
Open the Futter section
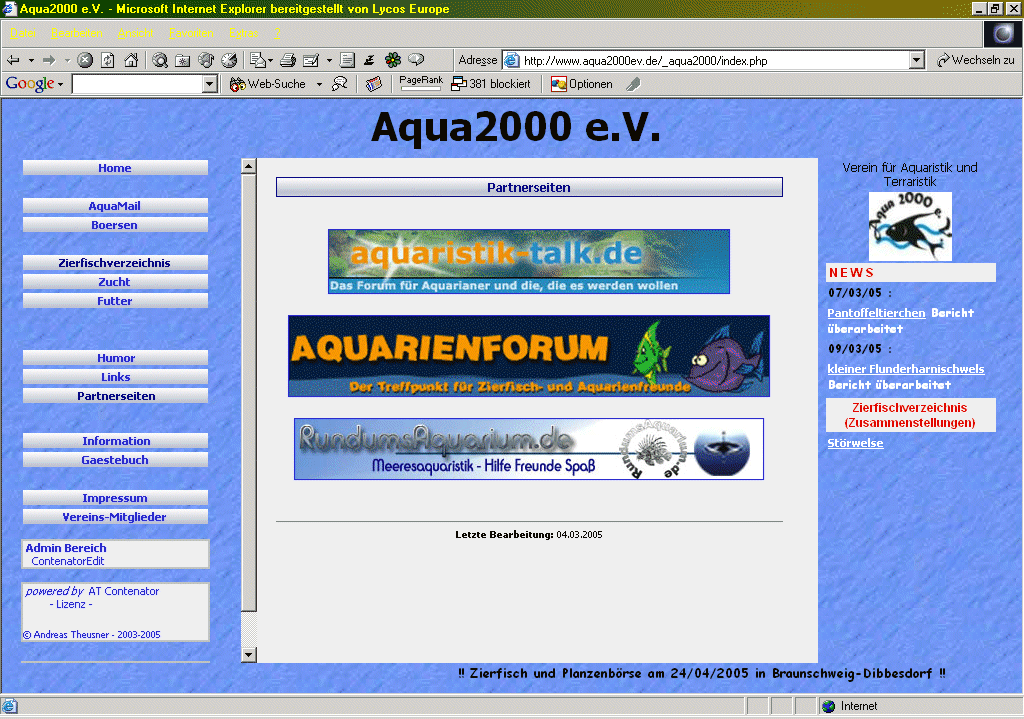tap(115, 300)
